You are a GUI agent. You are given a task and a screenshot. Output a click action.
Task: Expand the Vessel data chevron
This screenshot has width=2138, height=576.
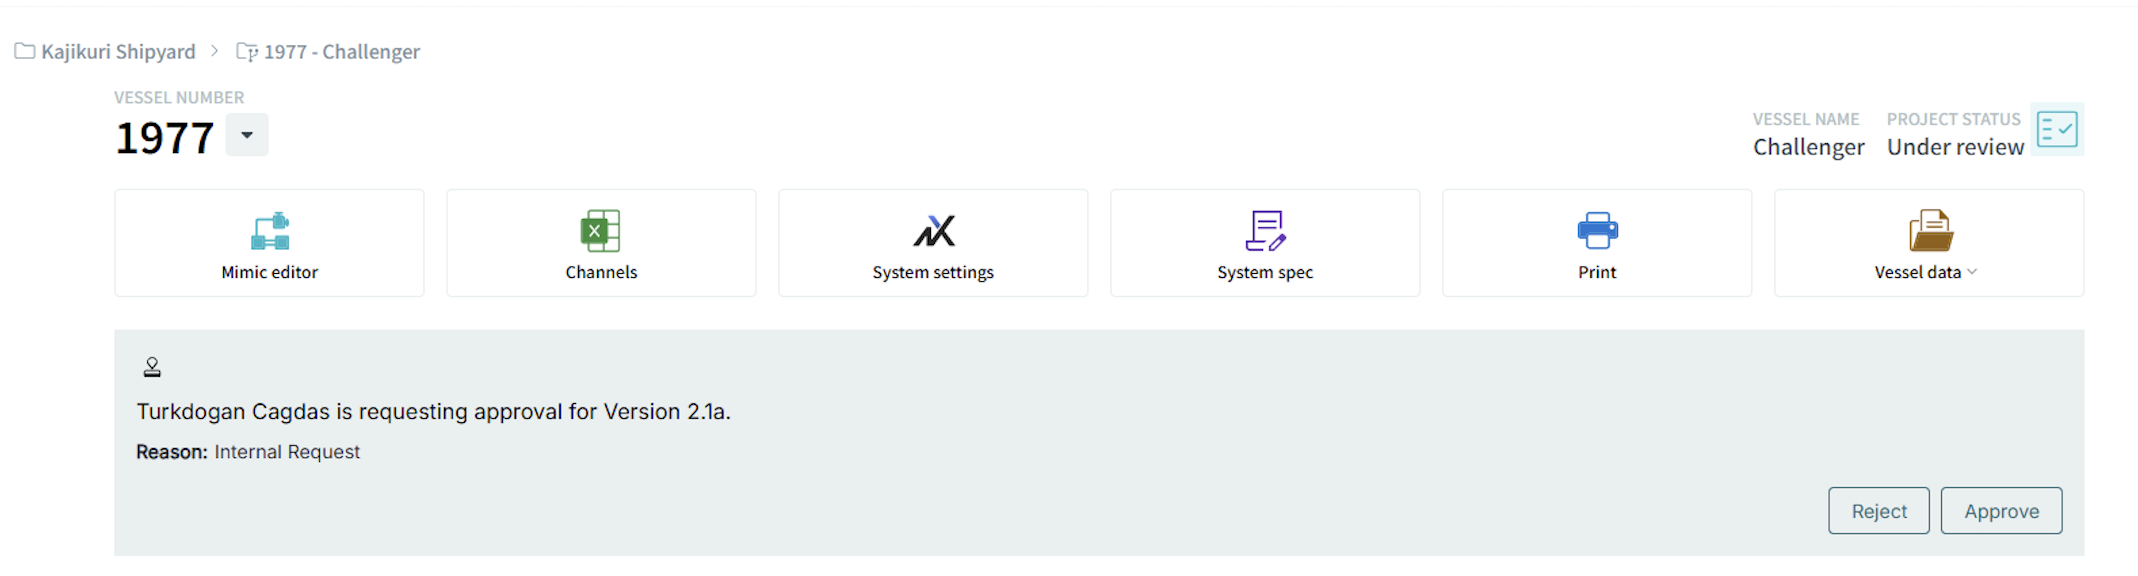(1972, 272)
